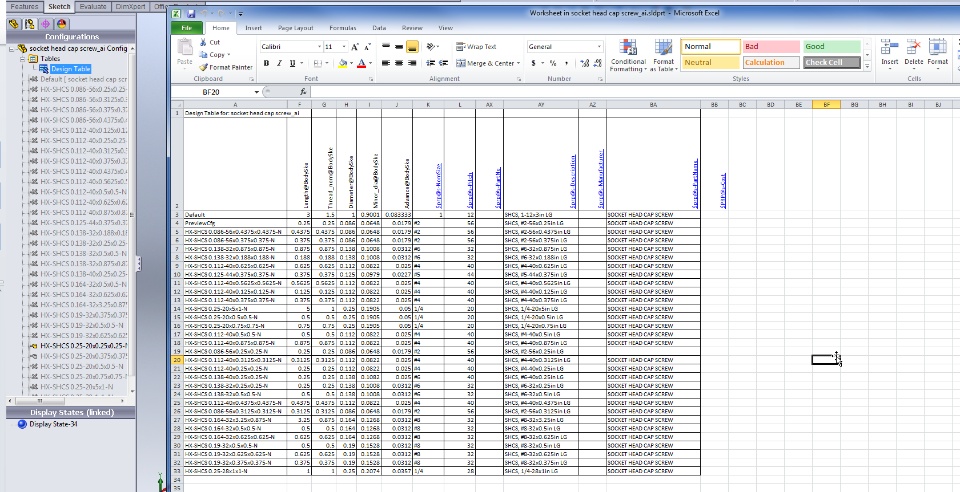
Task: Switch to the Review ribbon tab
Action: (x=412, y=28)
